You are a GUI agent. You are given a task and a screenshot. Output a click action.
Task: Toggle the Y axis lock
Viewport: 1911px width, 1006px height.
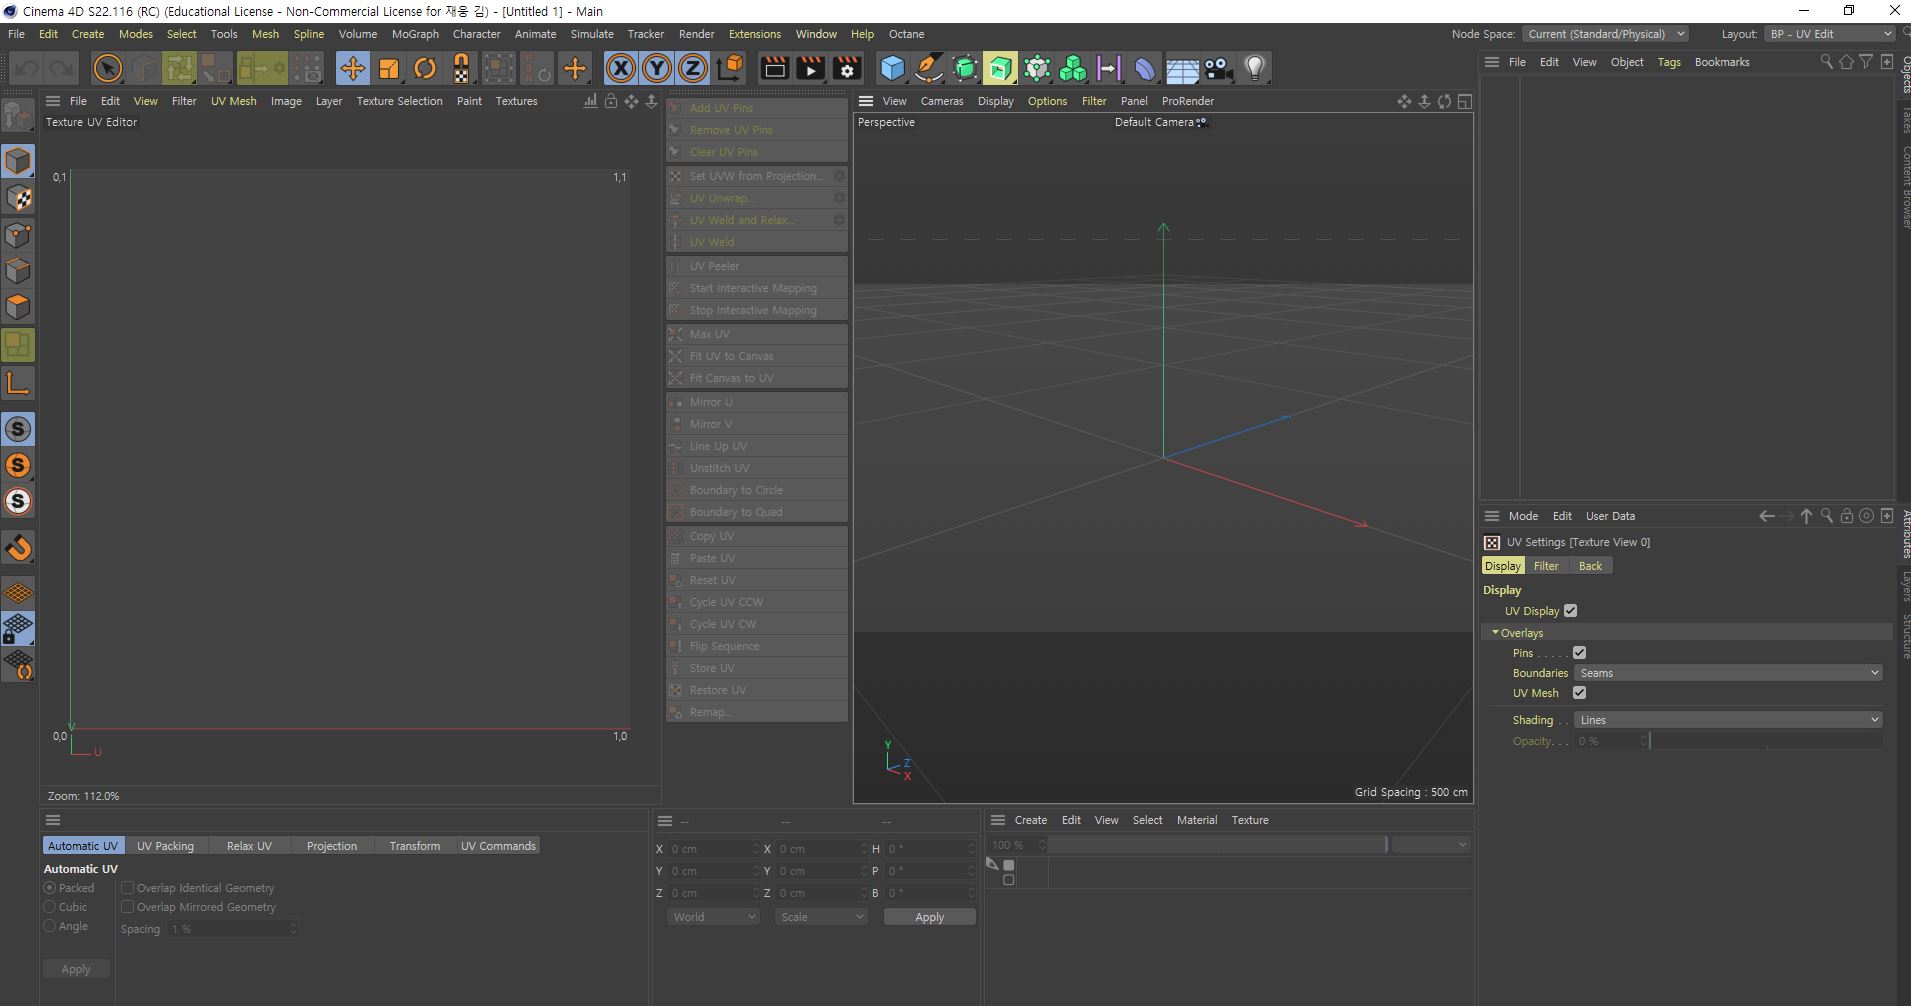click(x=656, y=68)
